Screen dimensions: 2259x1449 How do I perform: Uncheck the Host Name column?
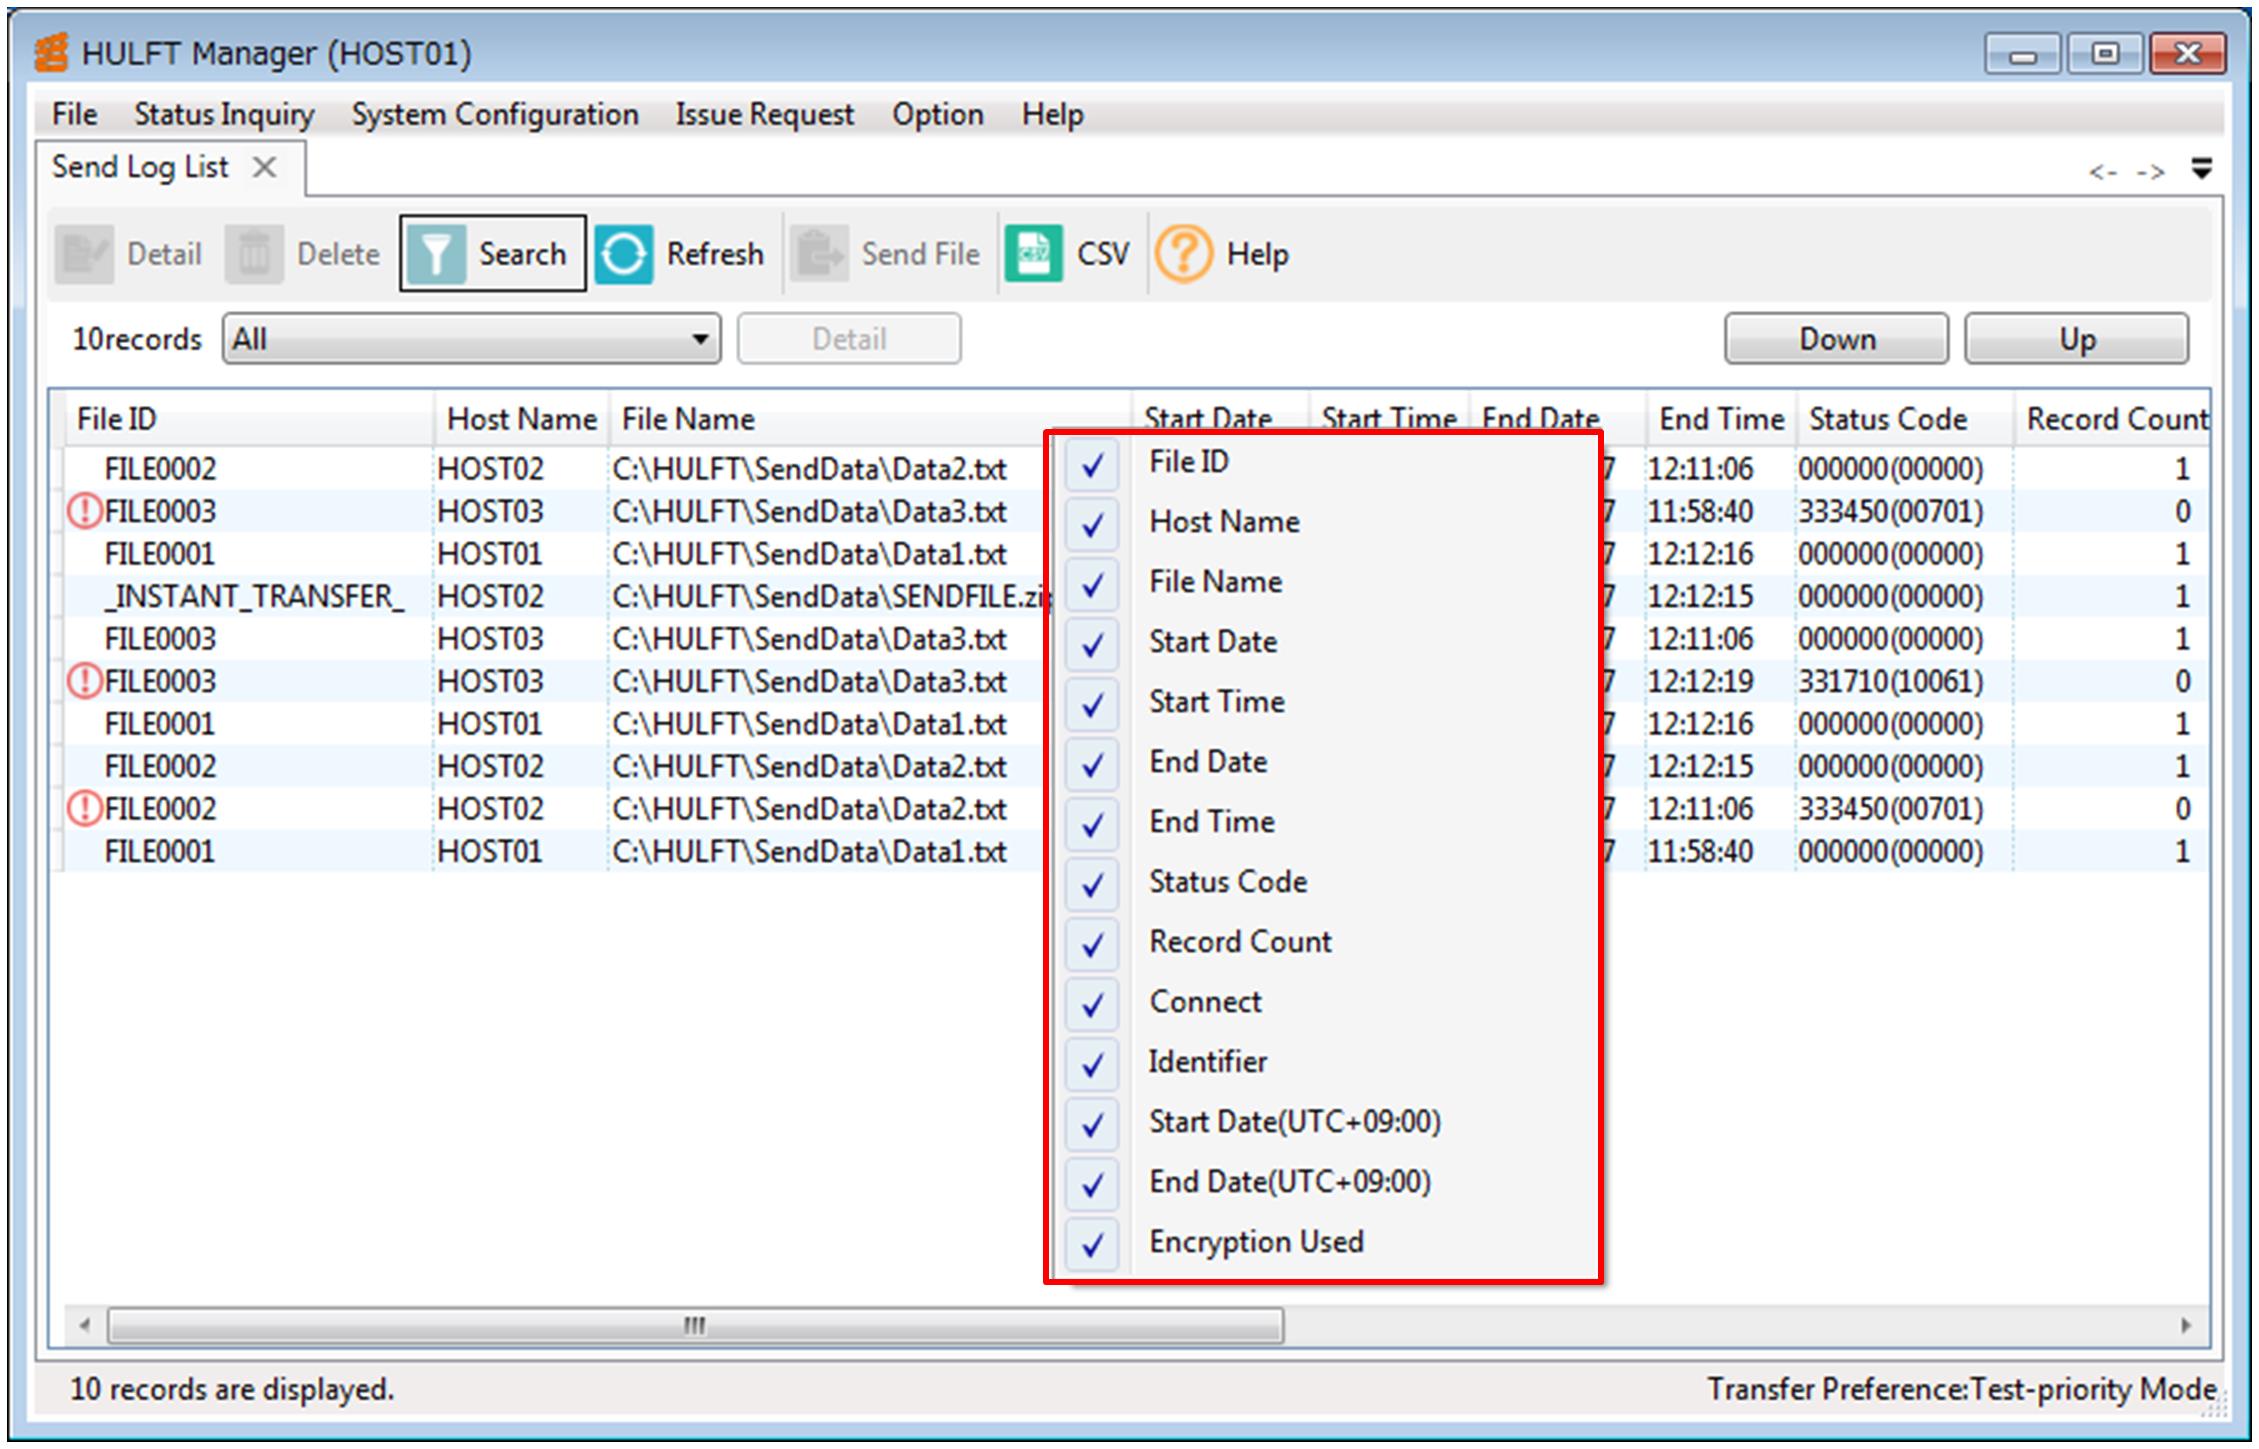click(x=1092, y=523)
